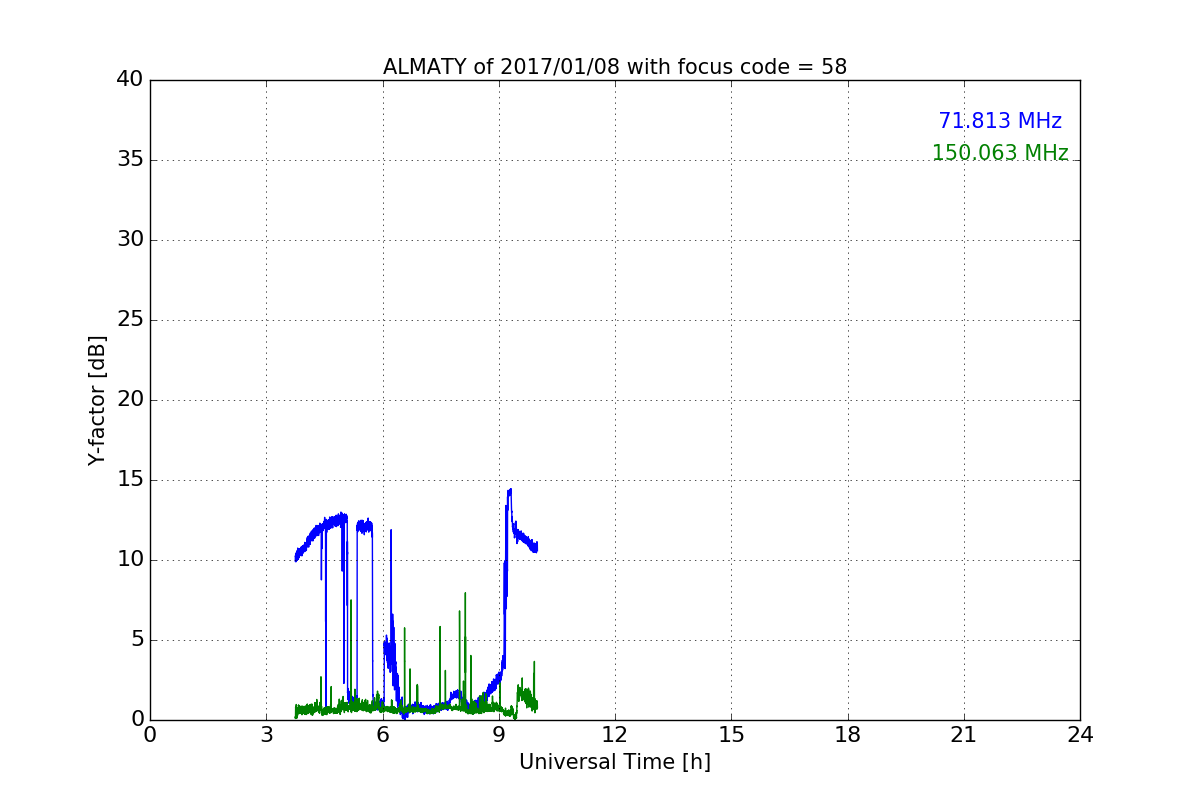Click the 'Universal Time [h]' axis label
The width and height of the screenshot is (1200, 800).
(615, 762)
